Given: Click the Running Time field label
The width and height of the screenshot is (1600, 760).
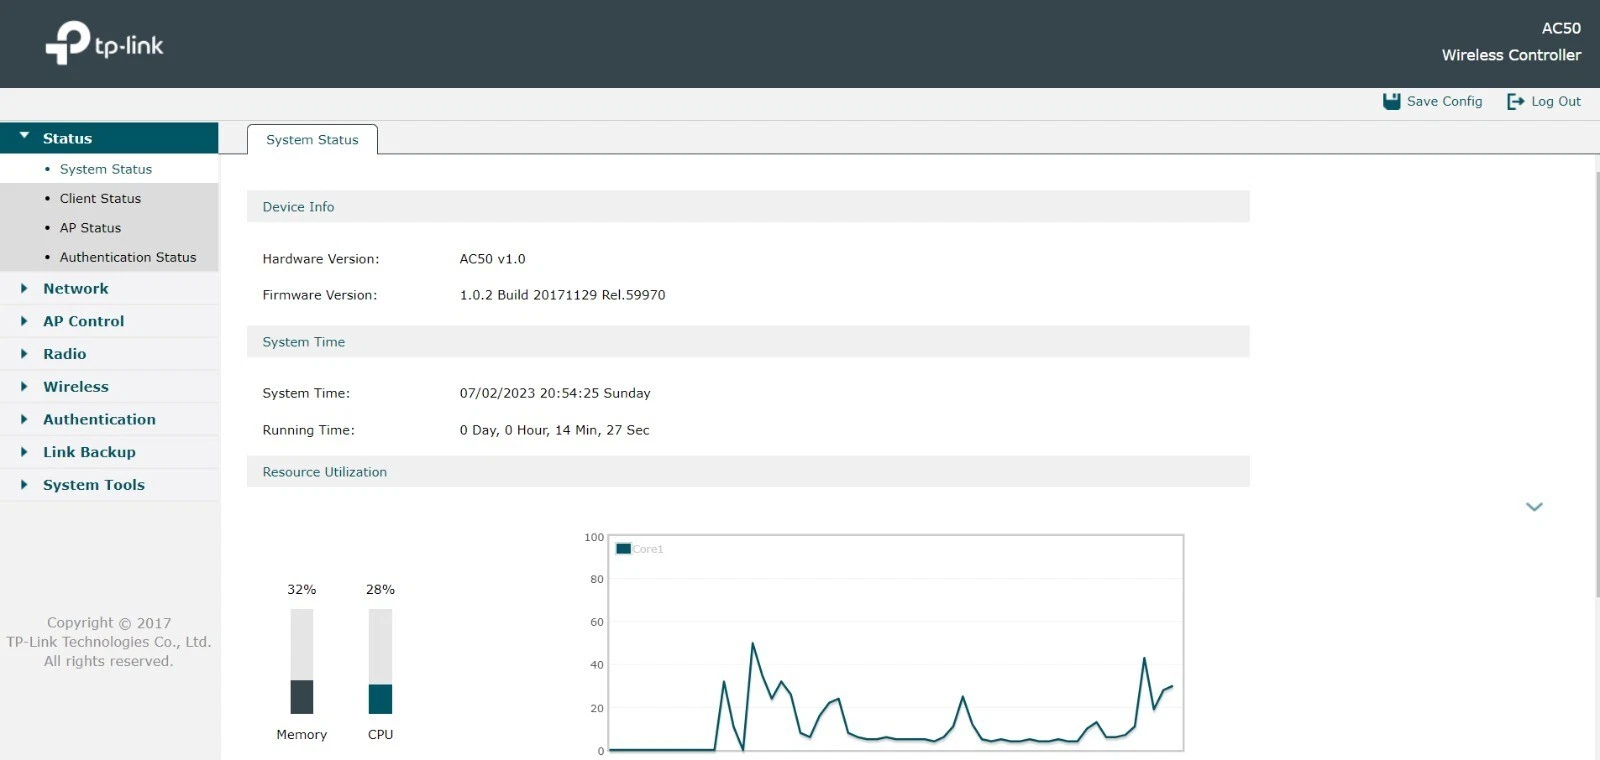Looking at the screenshot, I should pos(308,430).
